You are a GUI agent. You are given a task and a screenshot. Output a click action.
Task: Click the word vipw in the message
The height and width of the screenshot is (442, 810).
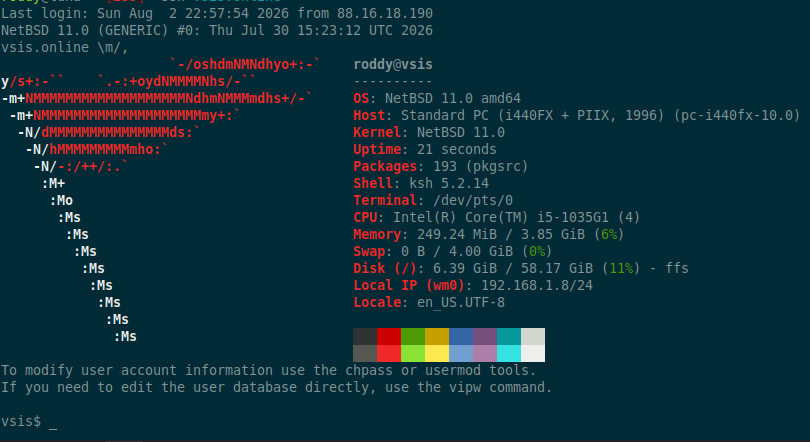point(465,387)
